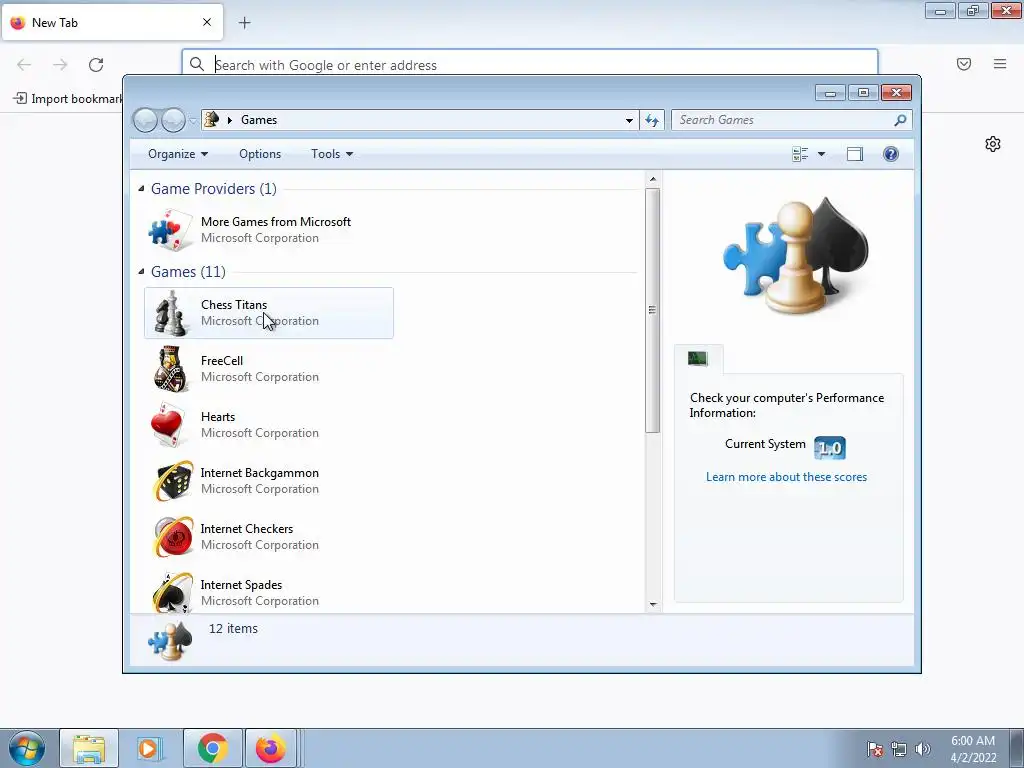Select the Hearts card icon

pyautogui.click(x=168, y=425)
